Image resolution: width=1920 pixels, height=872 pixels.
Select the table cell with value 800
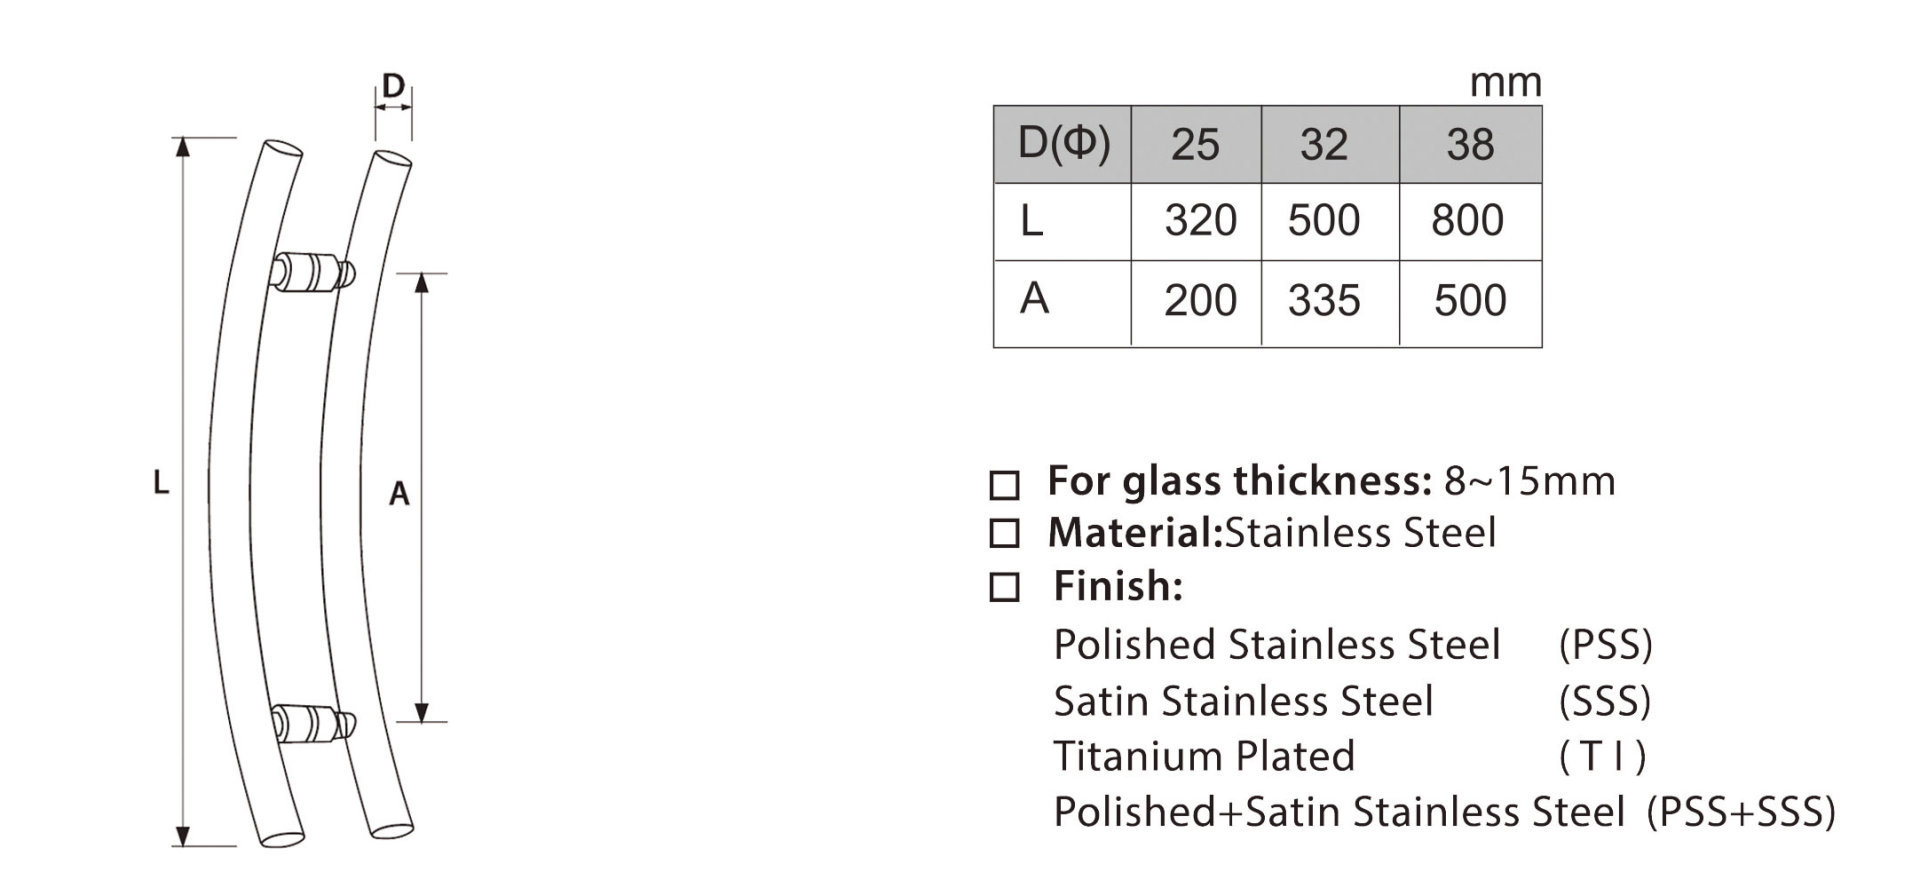pyautogui.click(x=1470, y=222)
